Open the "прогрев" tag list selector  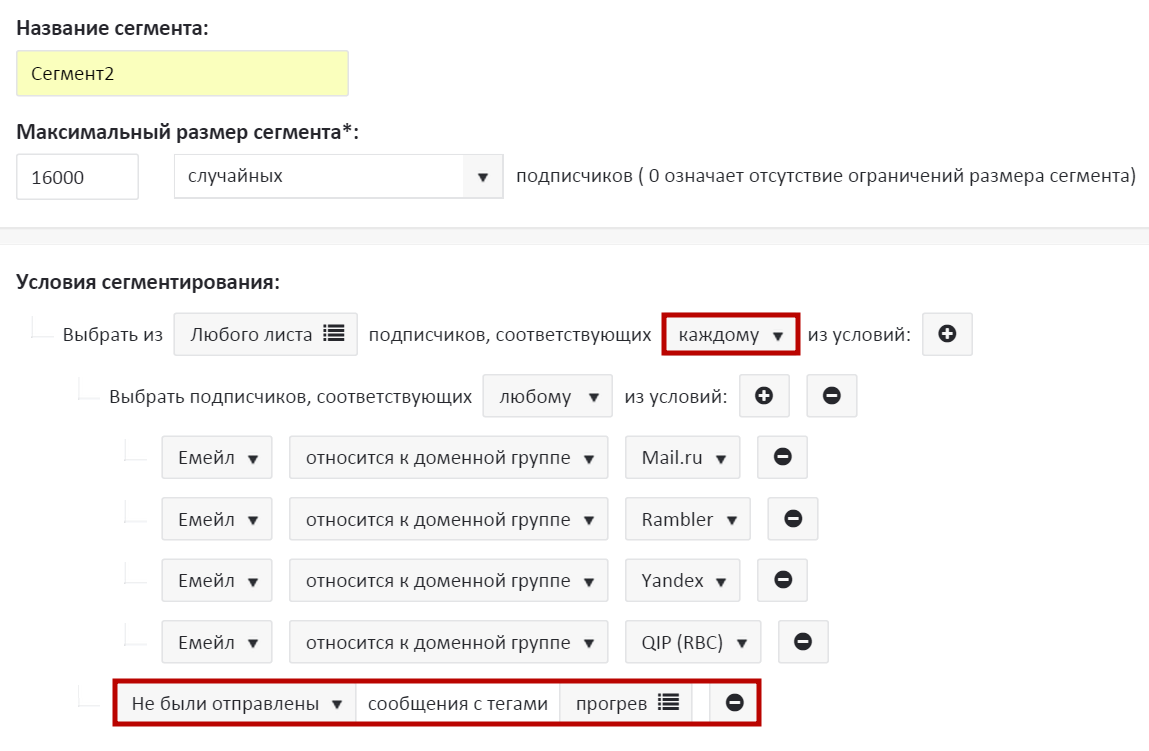[x=626, y=703]
